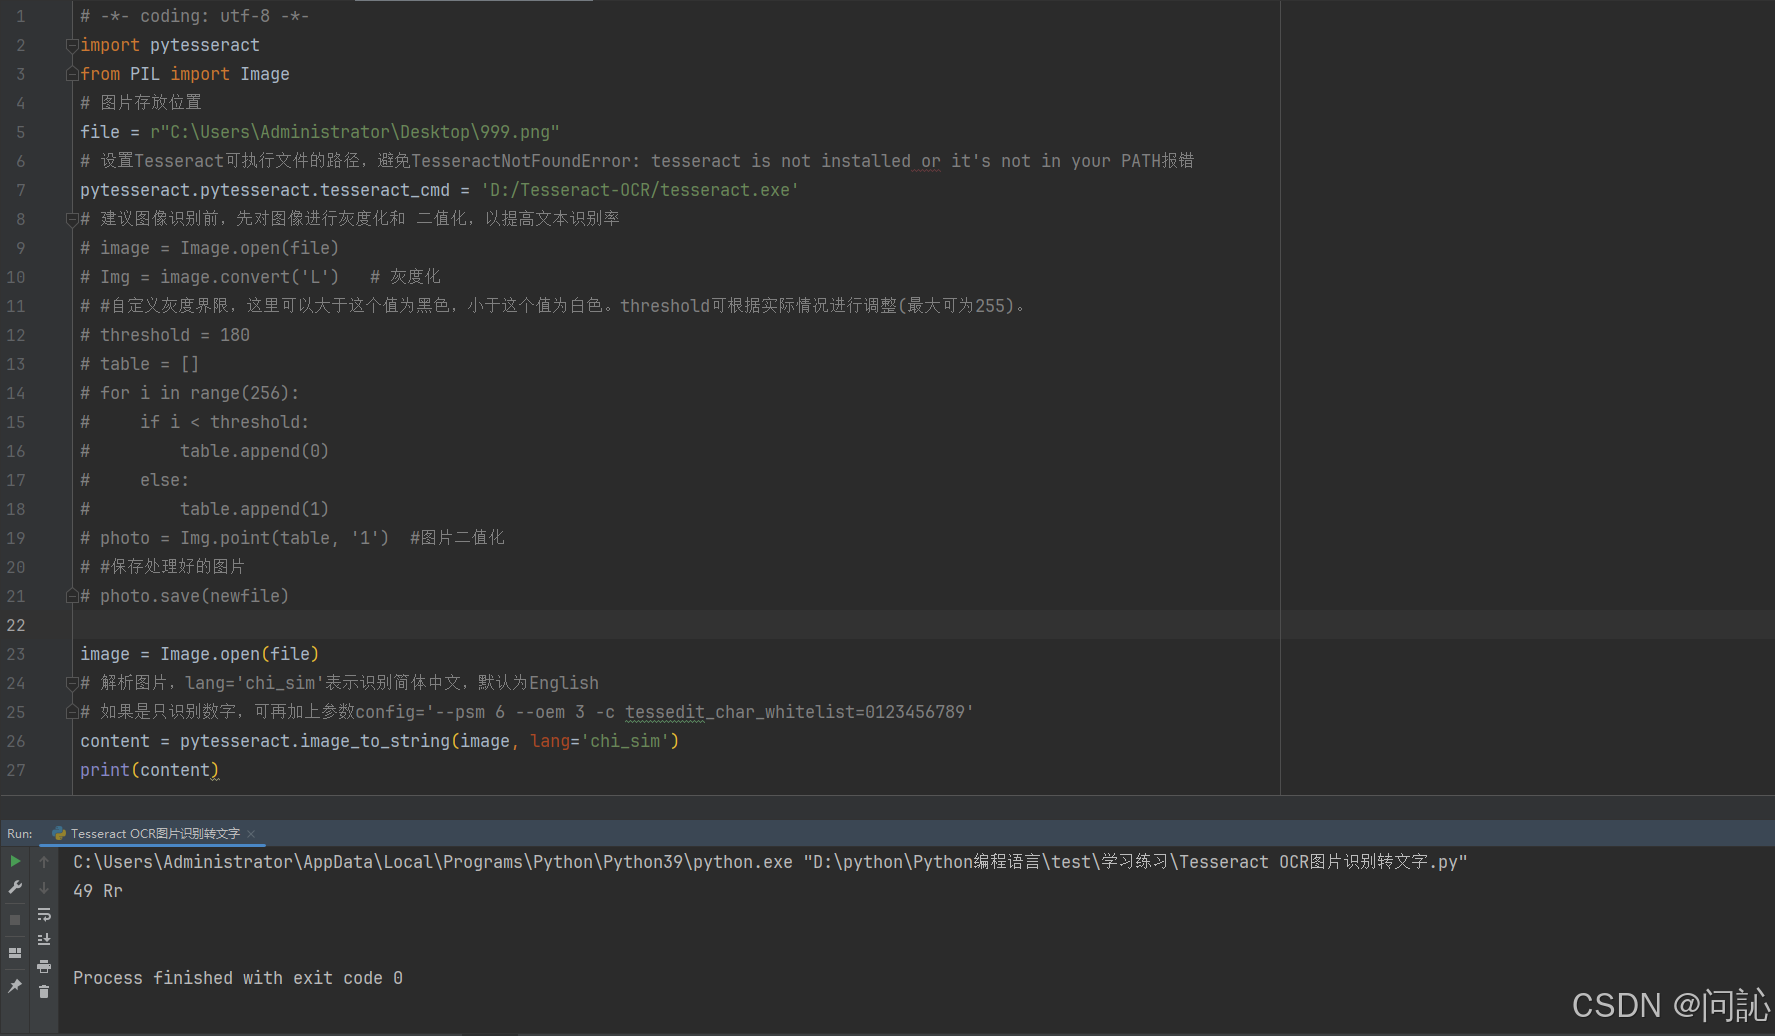Screen dimensions: 1775x1036
Task: Close the Tesseract OCR console tab
Action: pyautogui.click(x=250, y=833)
